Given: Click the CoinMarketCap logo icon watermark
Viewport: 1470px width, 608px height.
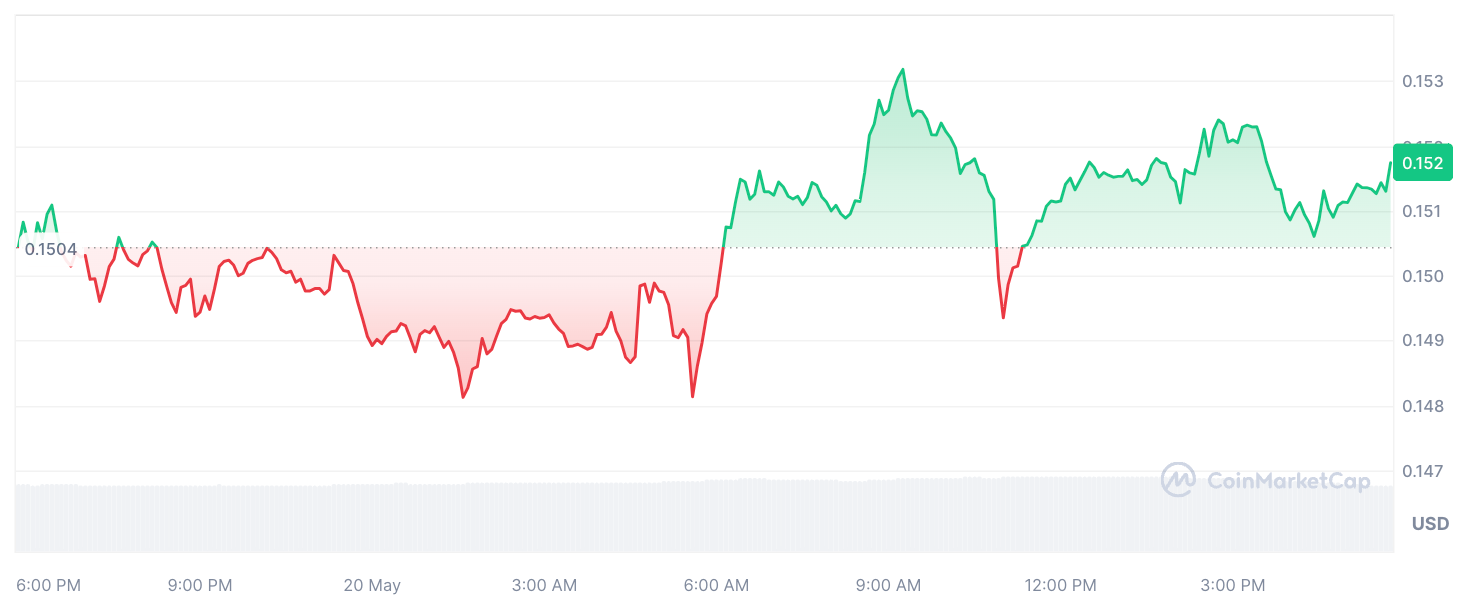Looking at the screenshot, I should click(1178, 480).
